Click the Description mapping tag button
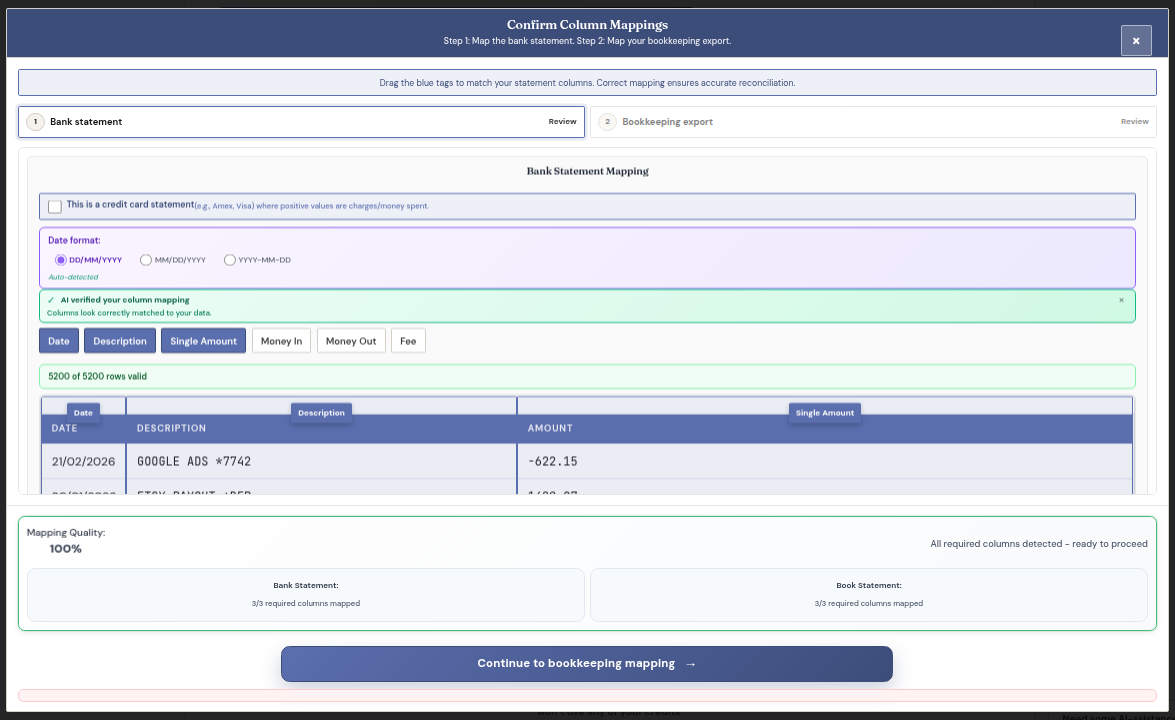Screen dimensions: 1175x720 [120, 341]
